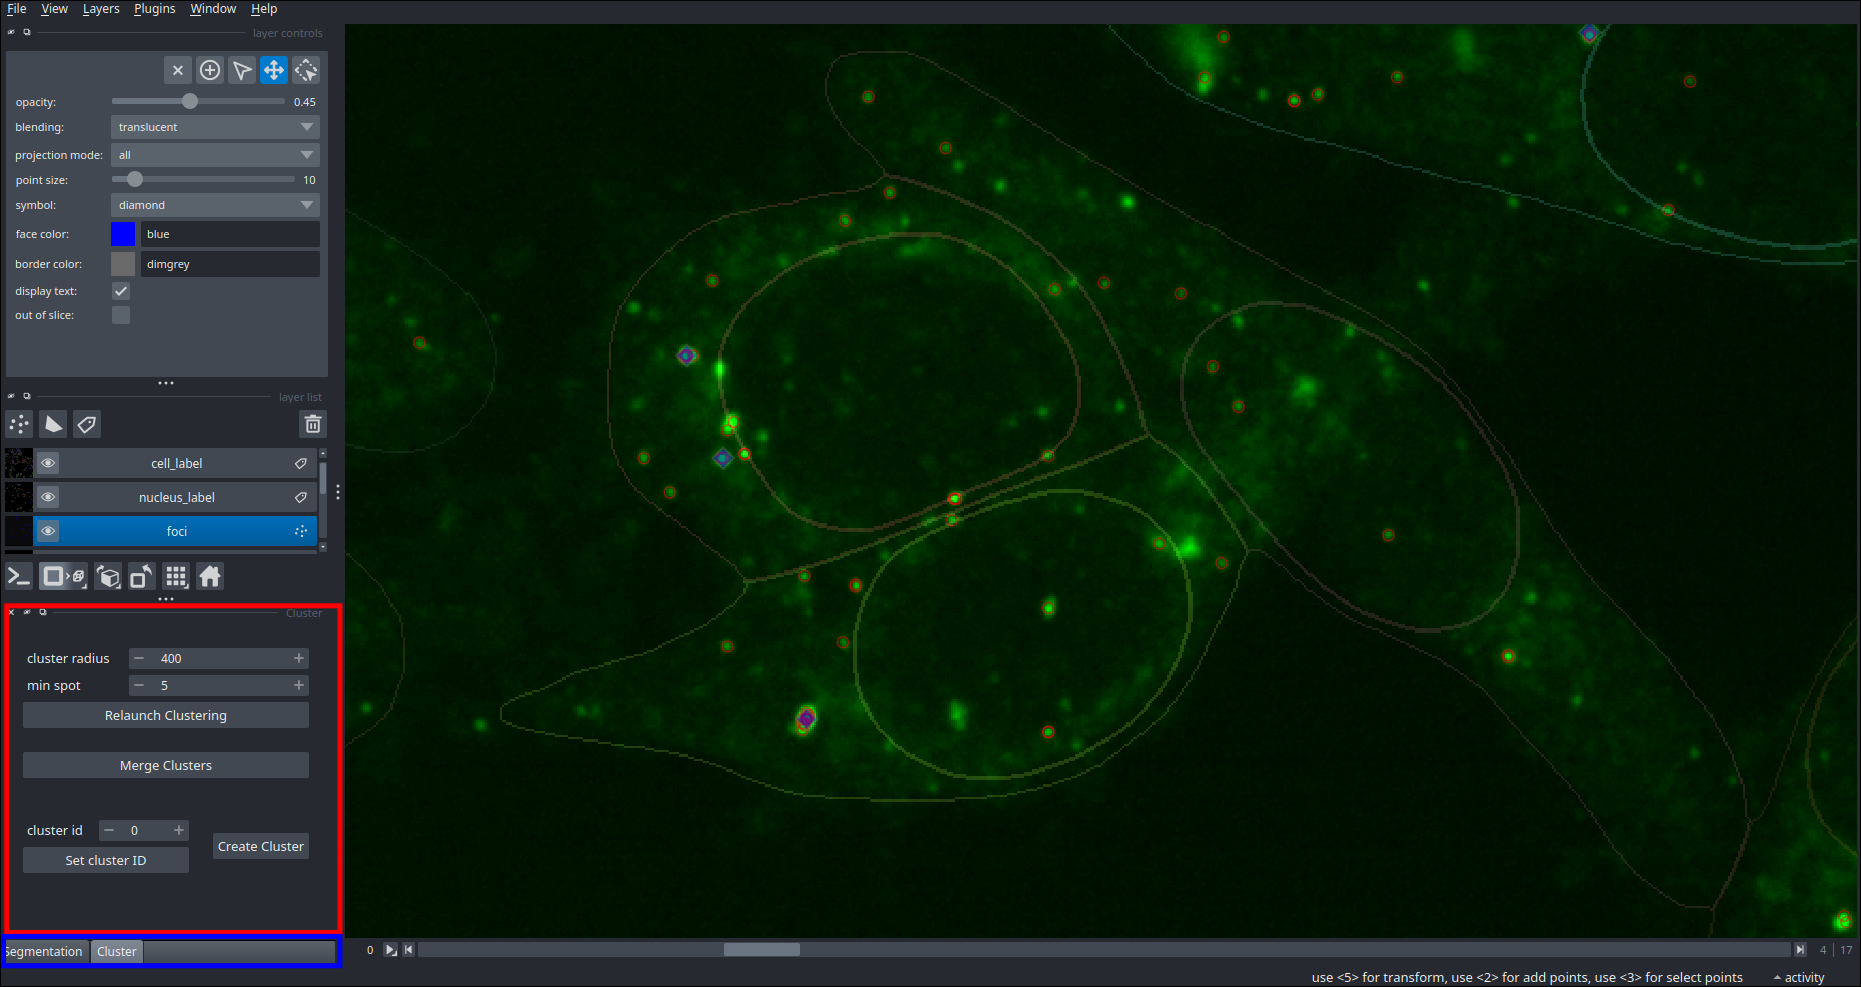This screenshot has height=987, width=1861.
Task: Select the add points tool
Action: coord(210,70)
